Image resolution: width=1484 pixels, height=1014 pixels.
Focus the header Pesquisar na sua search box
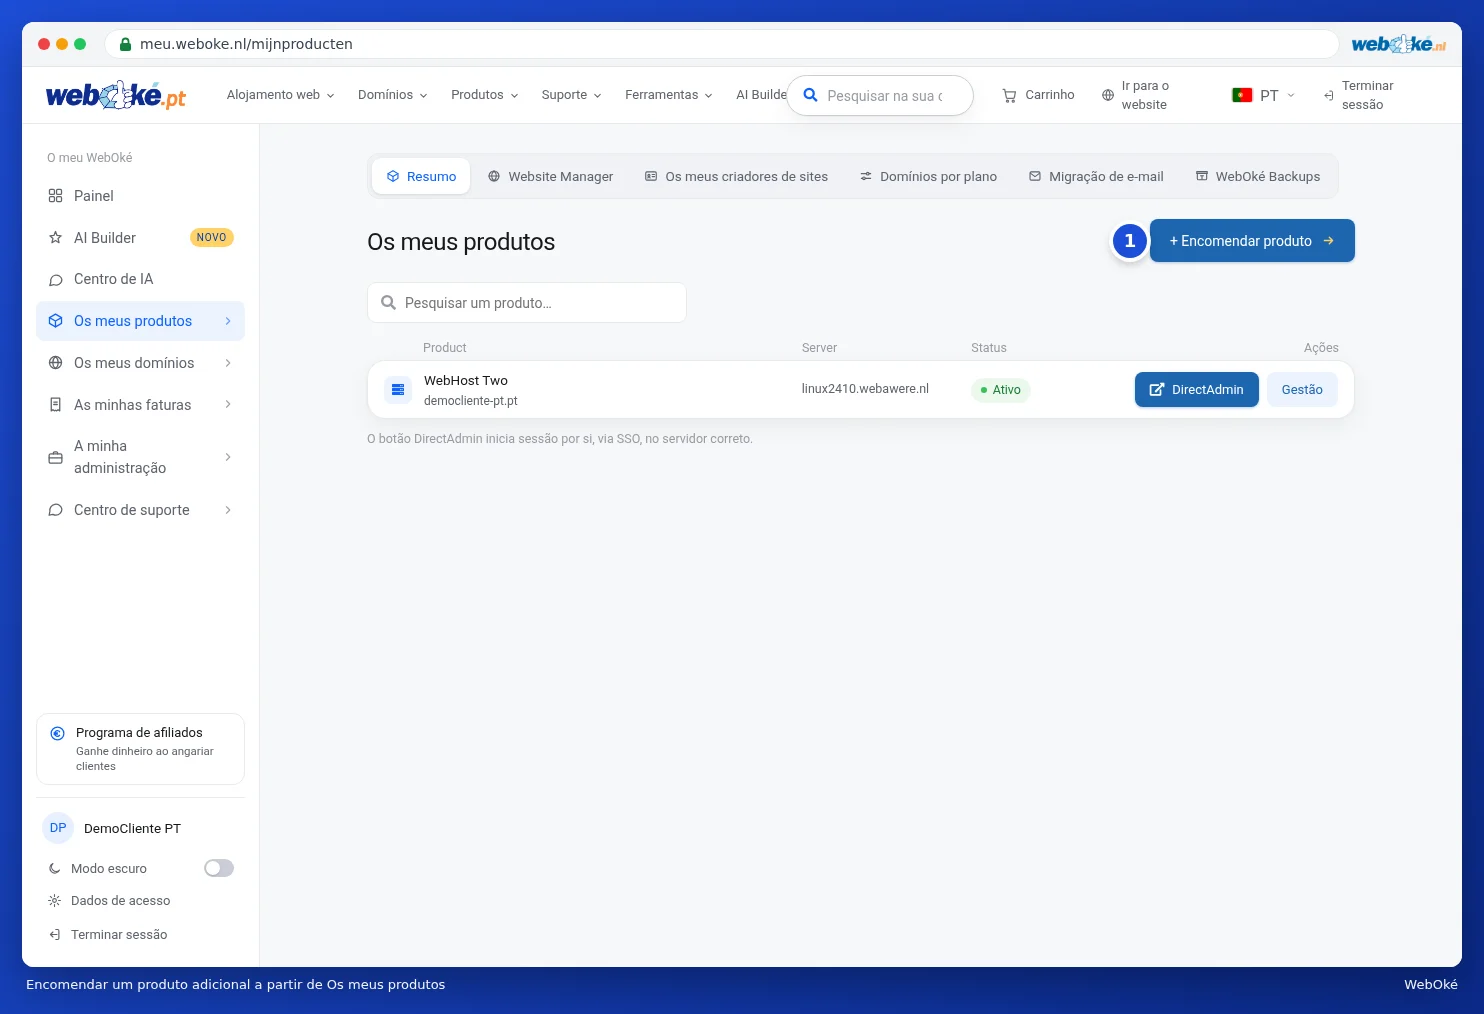[880, 96]
